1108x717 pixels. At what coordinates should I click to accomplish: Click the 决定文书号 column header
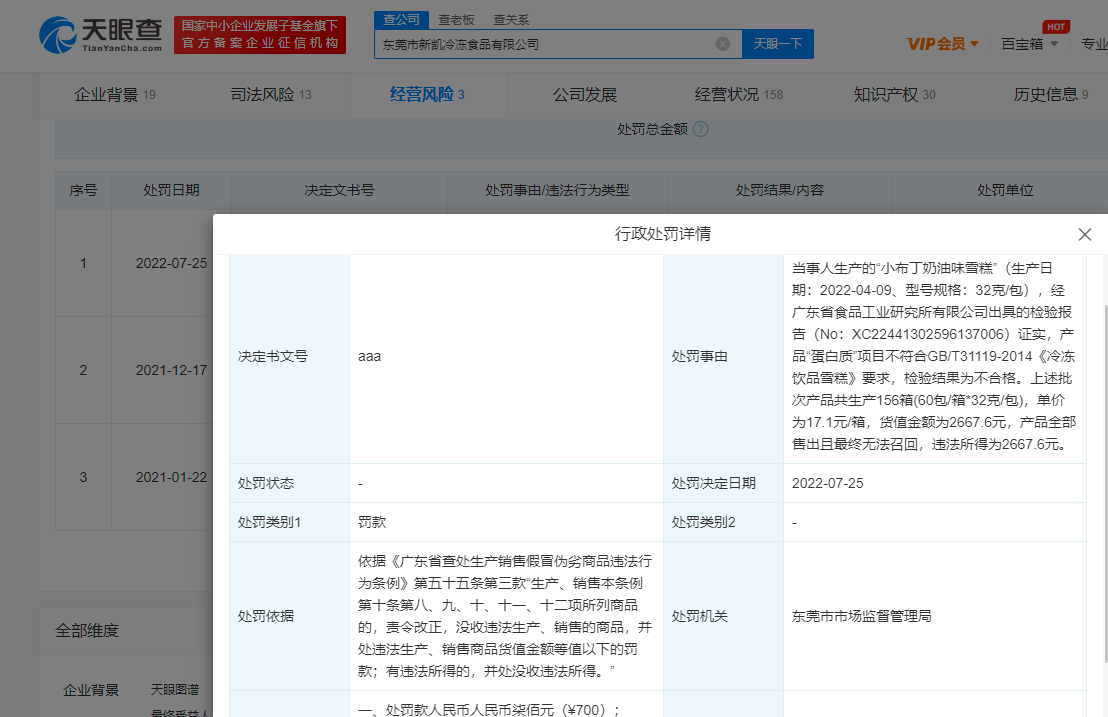point(339,190)
